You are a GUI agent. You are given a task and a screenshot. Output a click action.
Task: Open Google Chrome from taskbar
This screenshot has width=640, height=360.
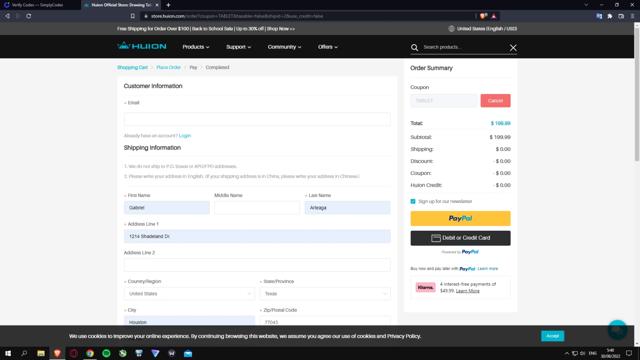(x=90, y=353)
